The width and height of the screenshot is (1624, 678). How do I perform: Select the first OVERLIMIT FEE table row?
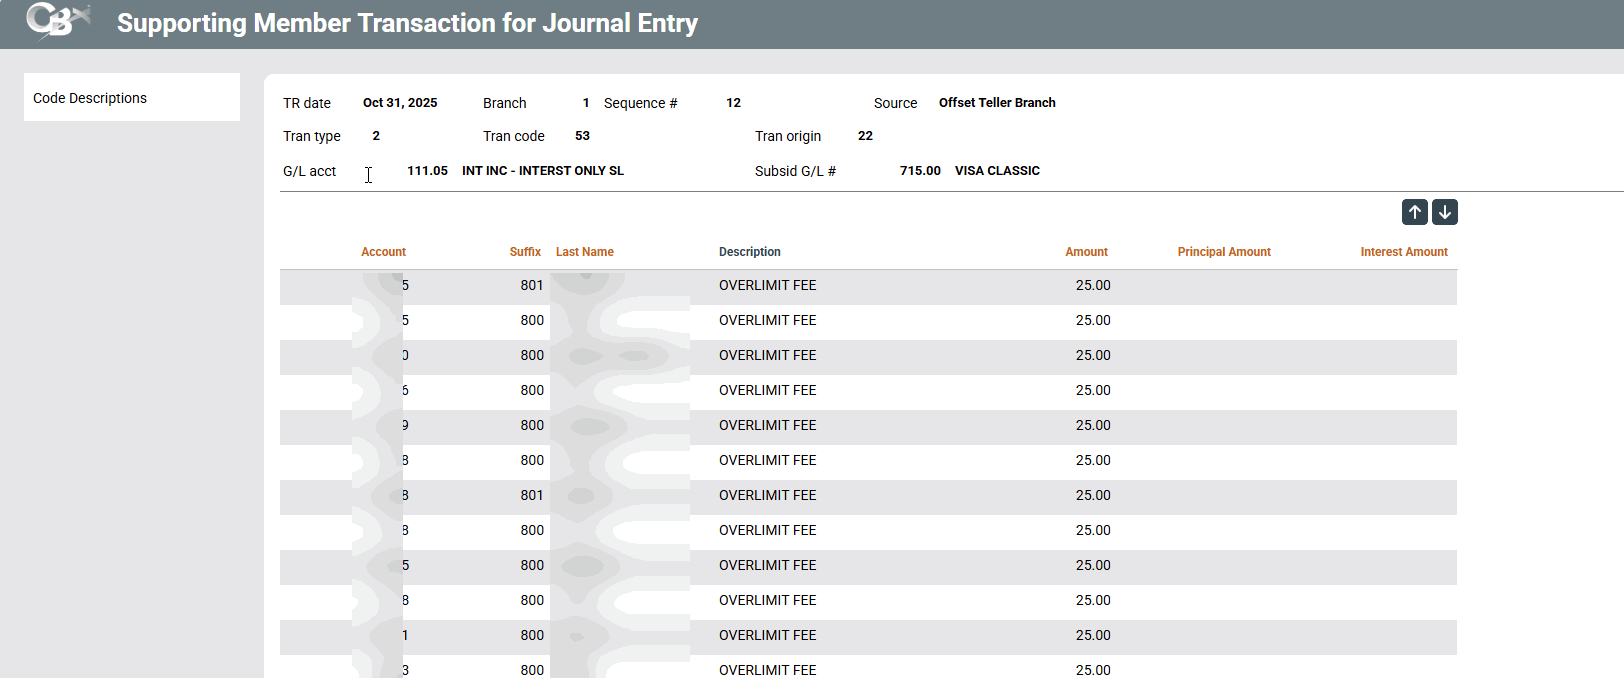coord(767,286)
